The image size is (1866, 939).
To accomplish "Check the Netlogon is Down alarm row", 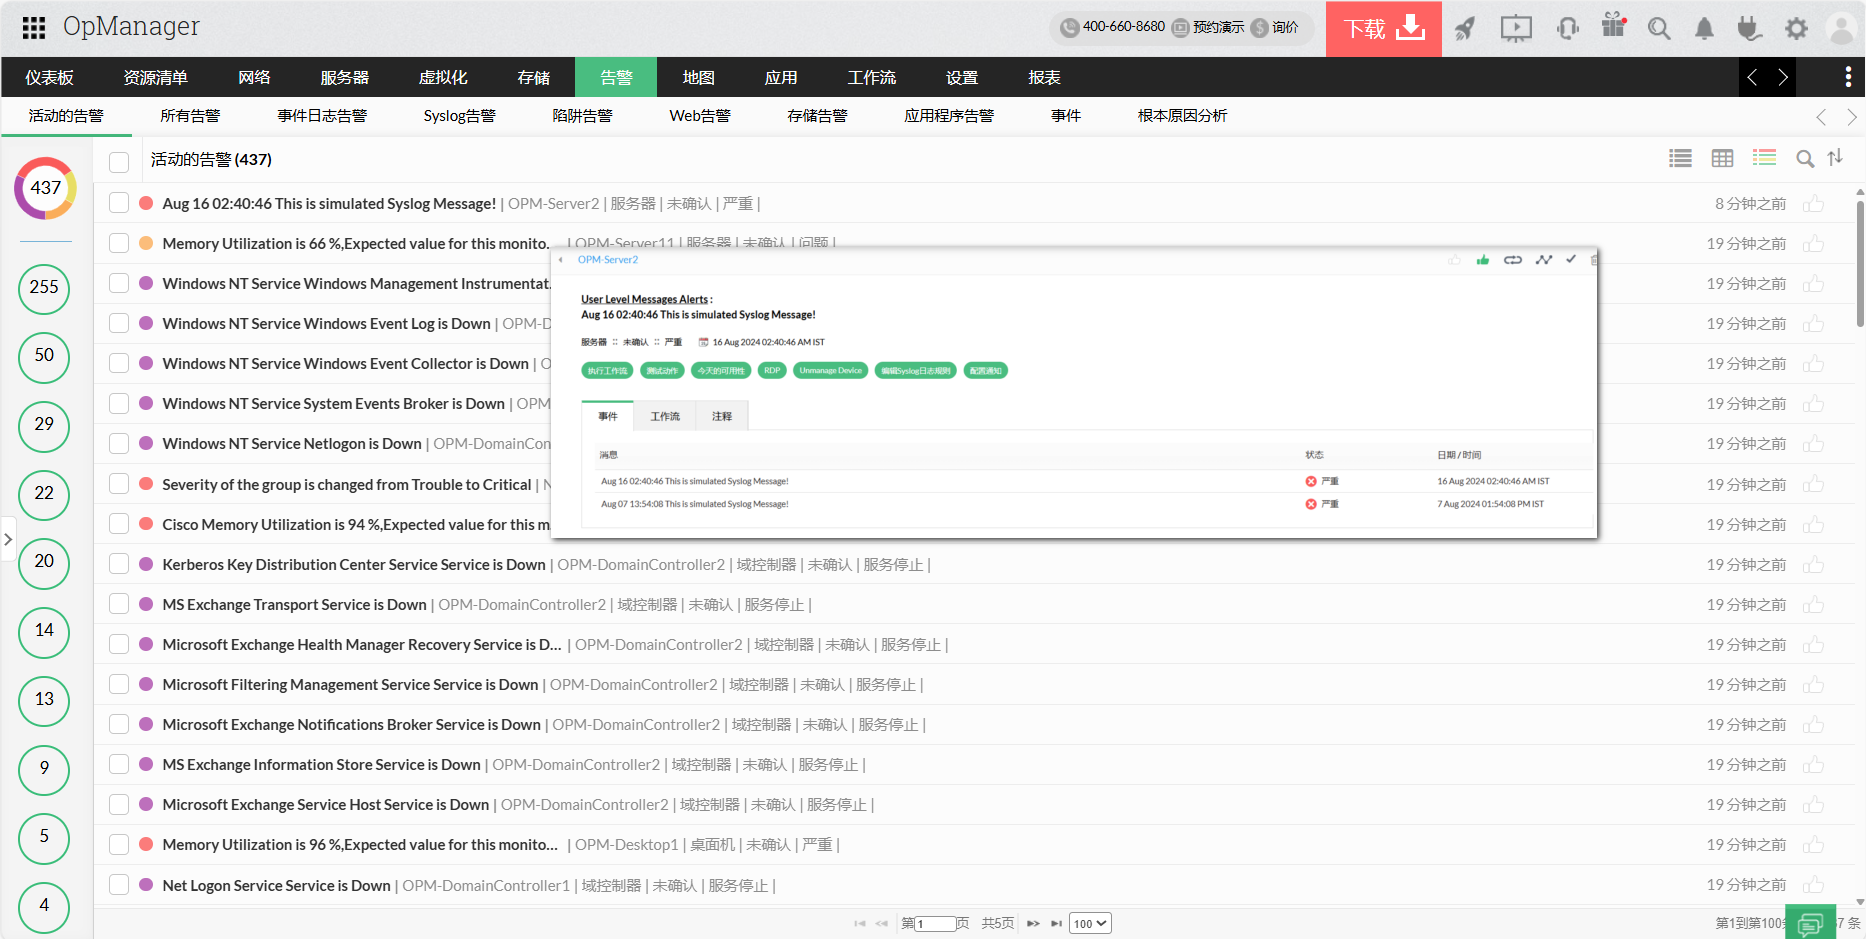I will coord(119,443).
